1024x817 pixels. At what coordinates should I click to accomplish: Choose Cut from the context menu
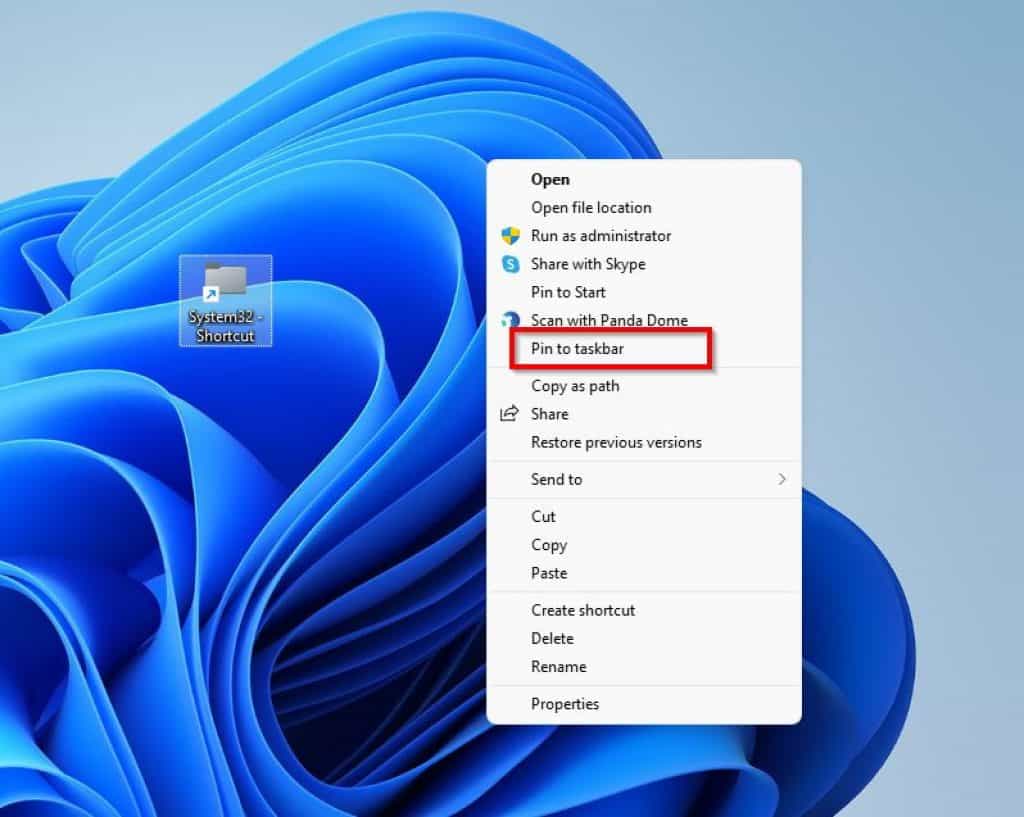coord(644,517)
